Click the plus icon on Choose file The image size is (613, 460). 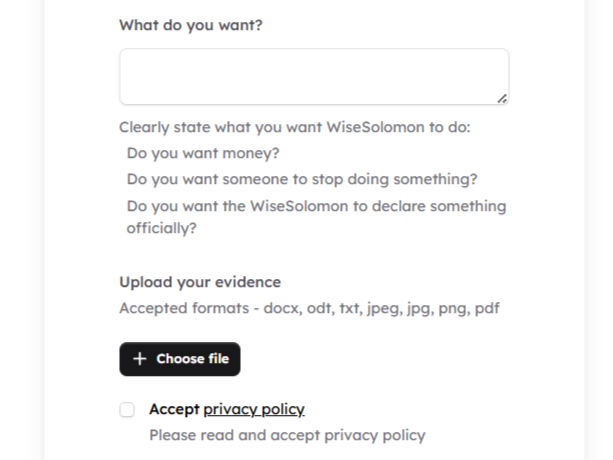click(140, 359)
